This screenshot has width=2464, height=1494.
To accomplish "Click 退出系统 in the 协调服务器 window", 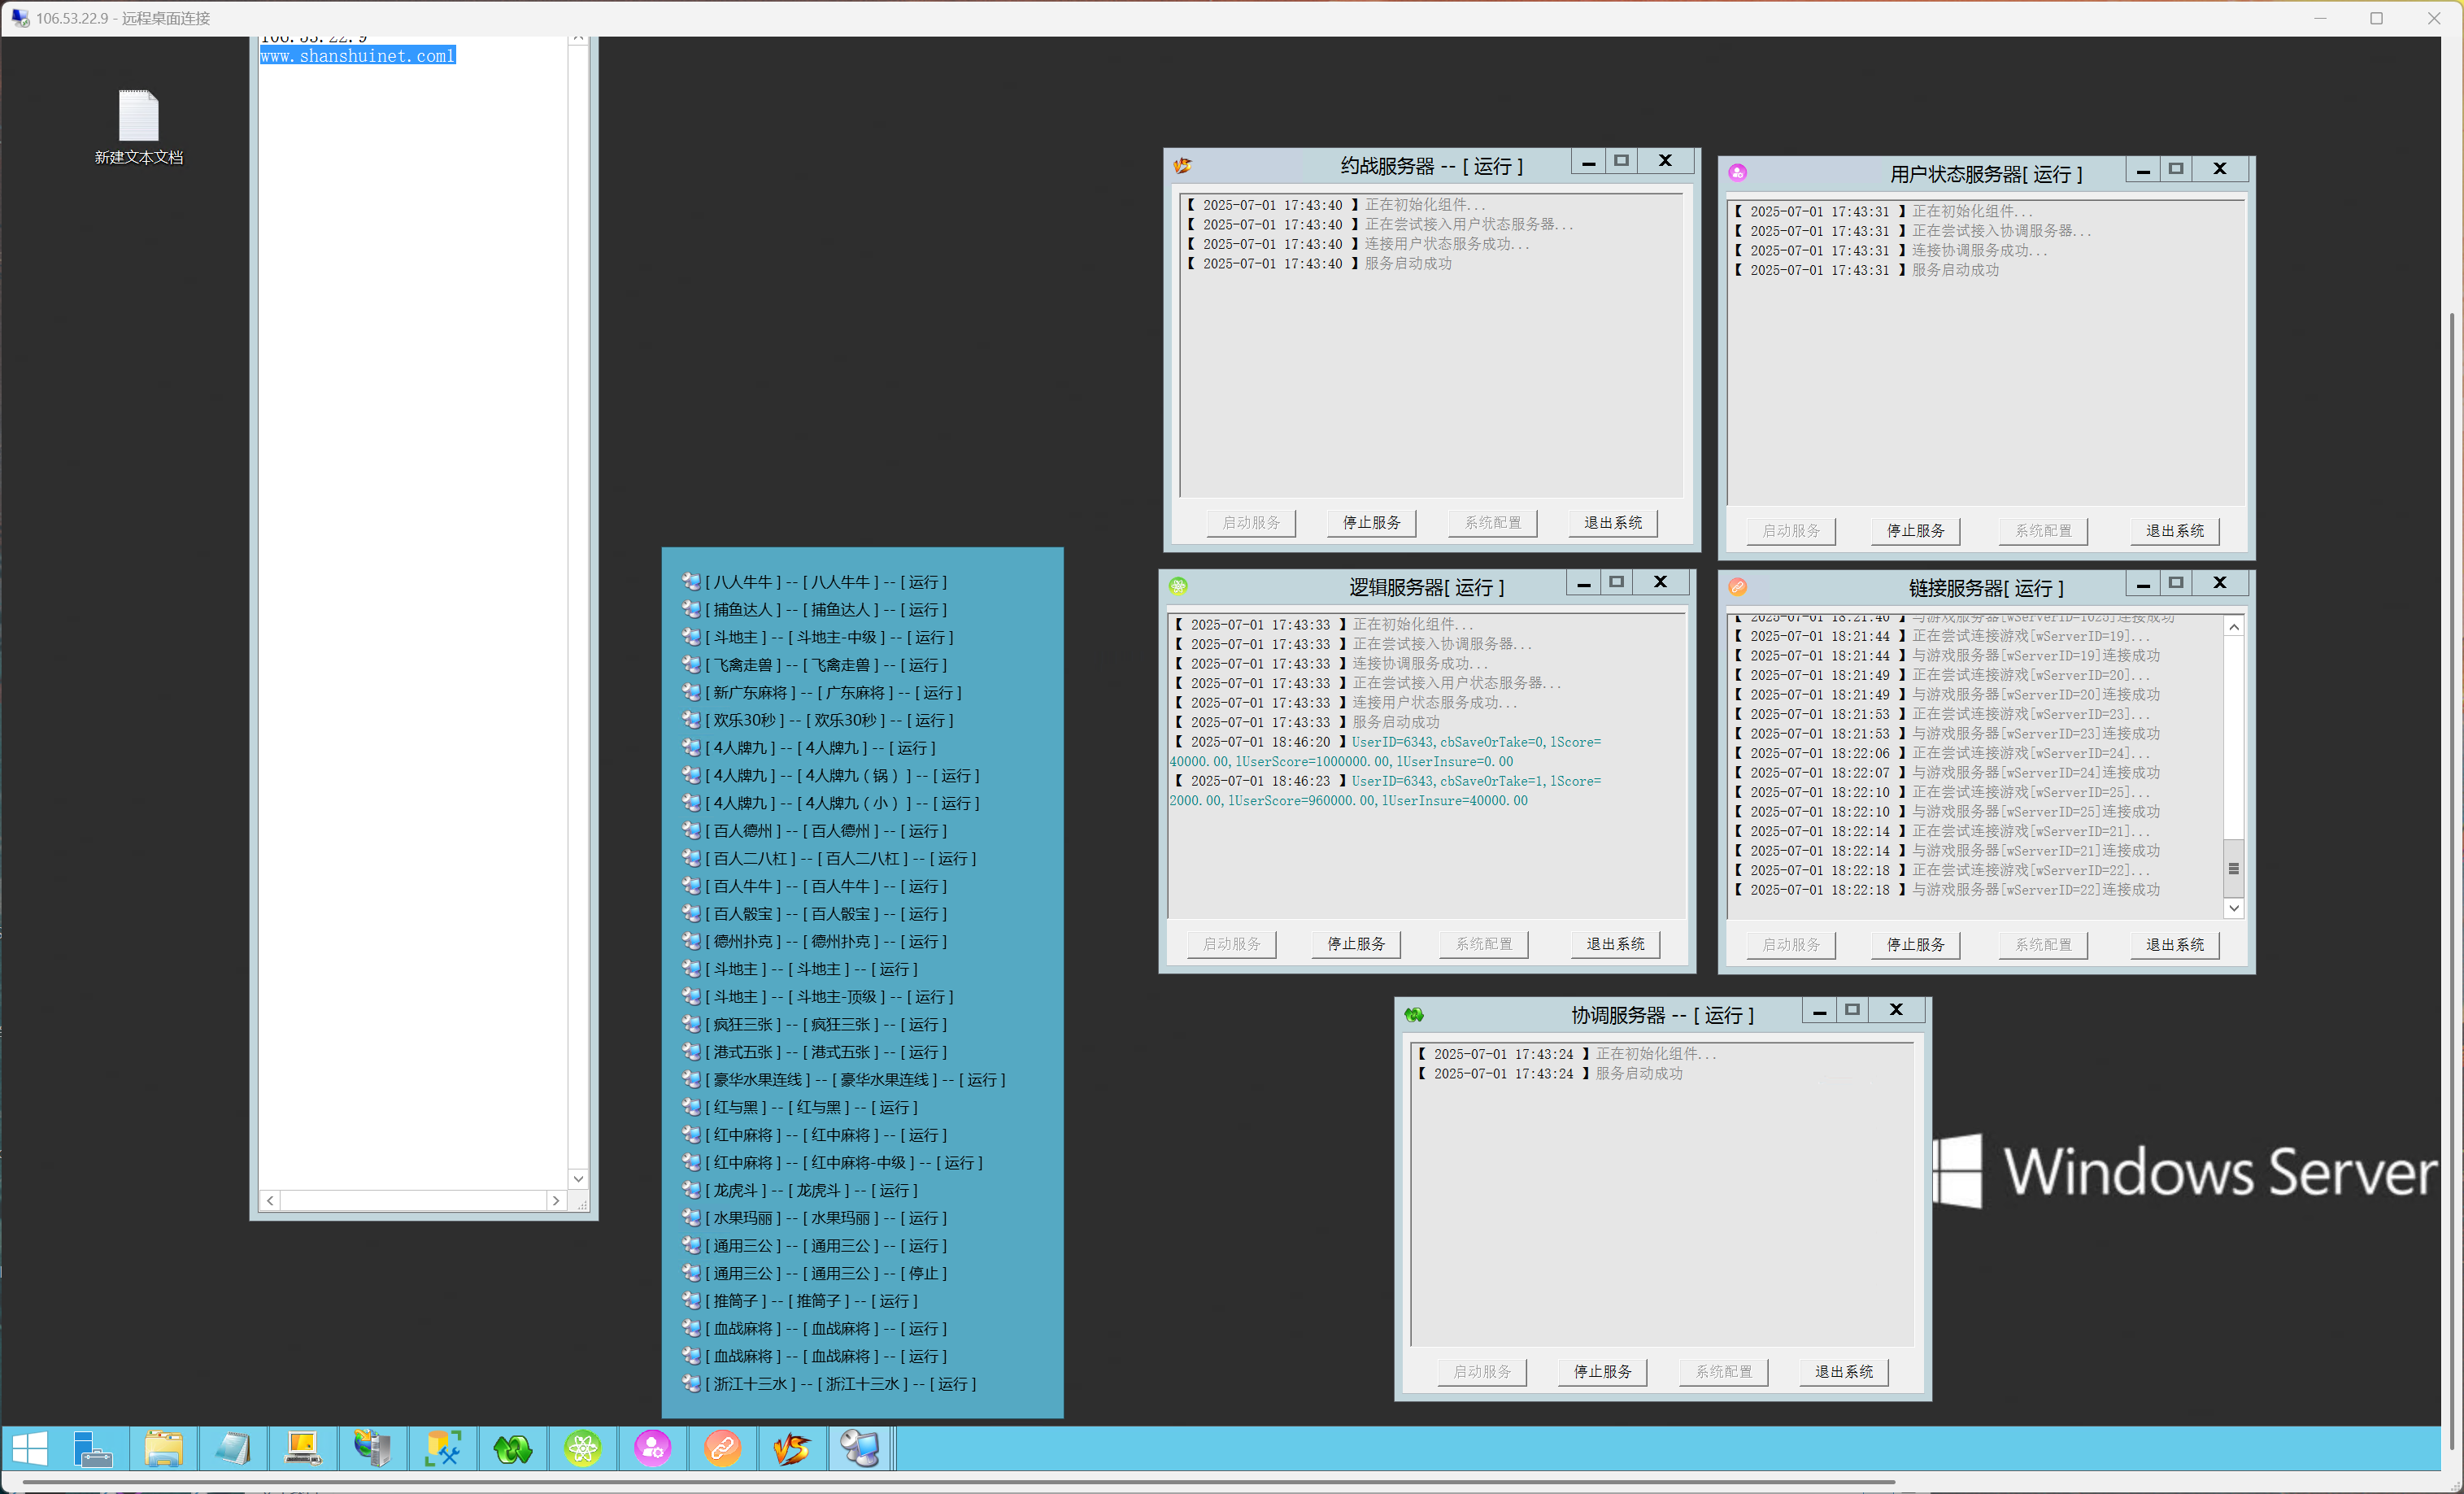I will point(1843,1372).
